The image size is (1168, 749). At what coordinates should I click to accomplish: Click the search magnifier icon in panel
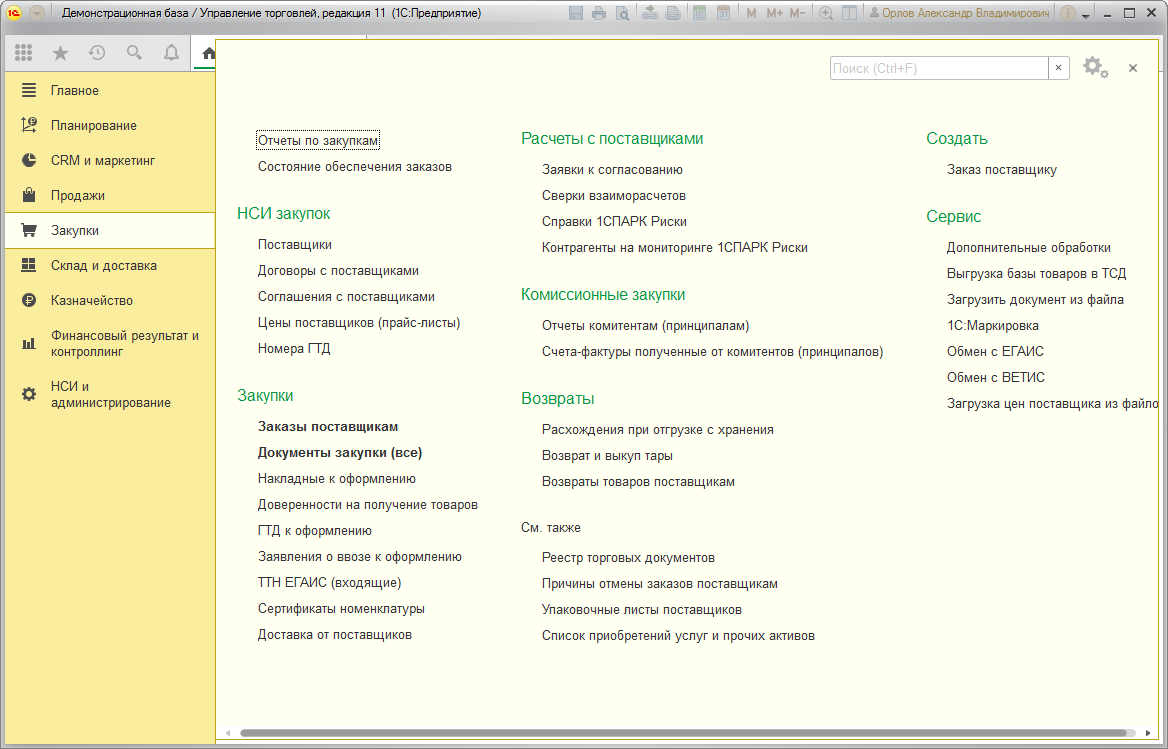(134, 52)
